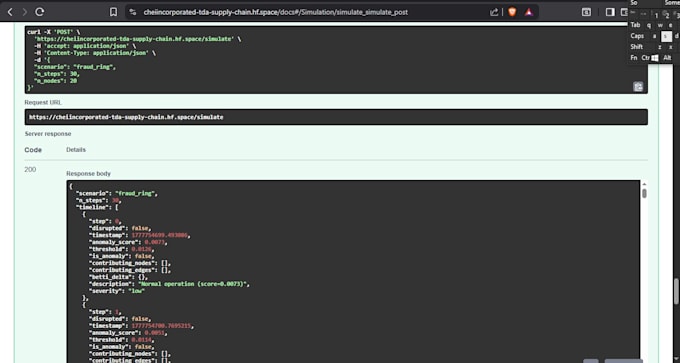The image size is (680, 363).
Task: Open Brave Shields lion icon
Action: tap(512, 12)
